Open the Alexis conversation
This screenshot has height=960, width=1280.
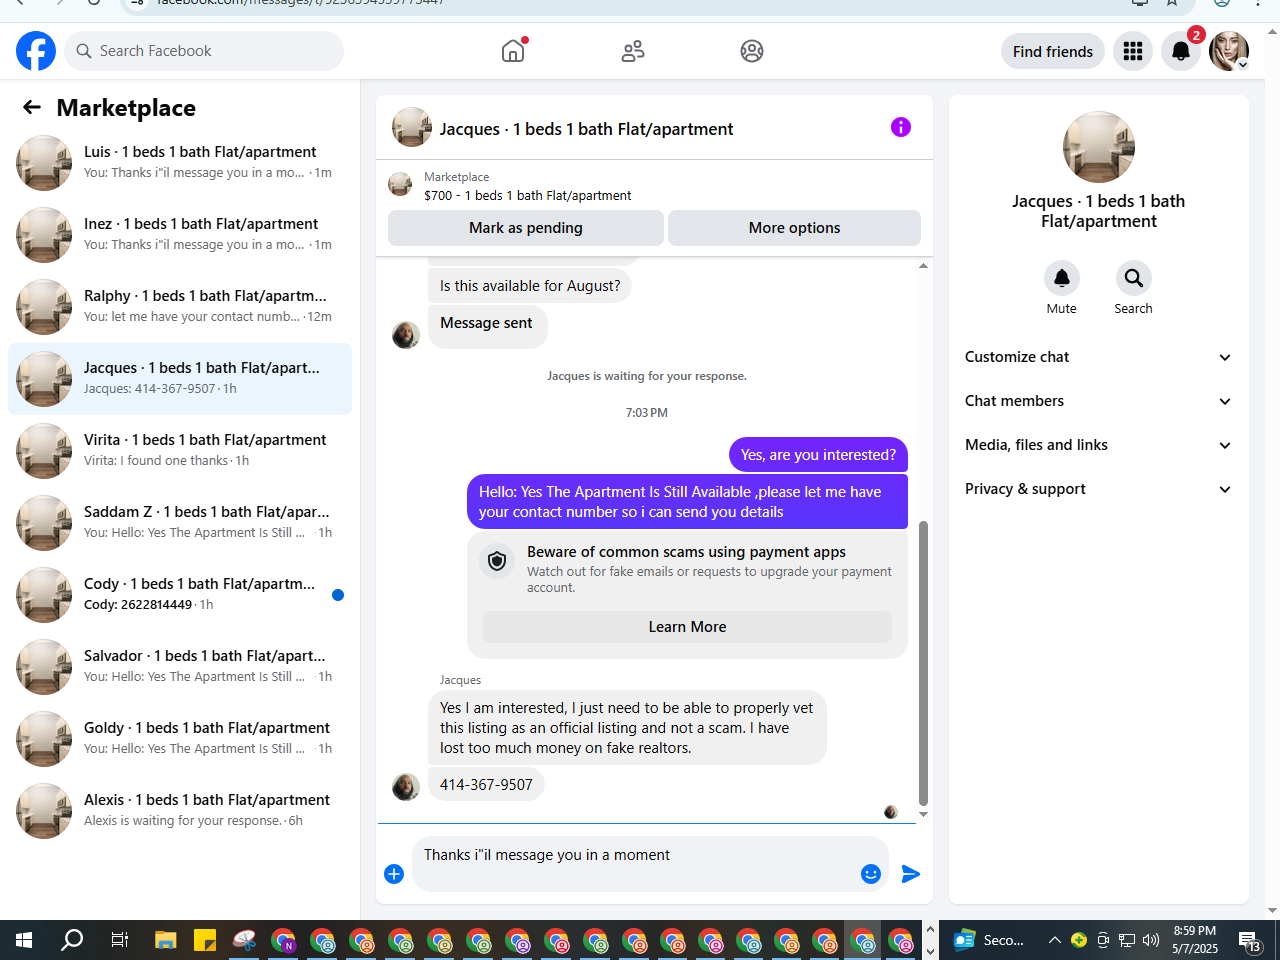click(180, 811)
